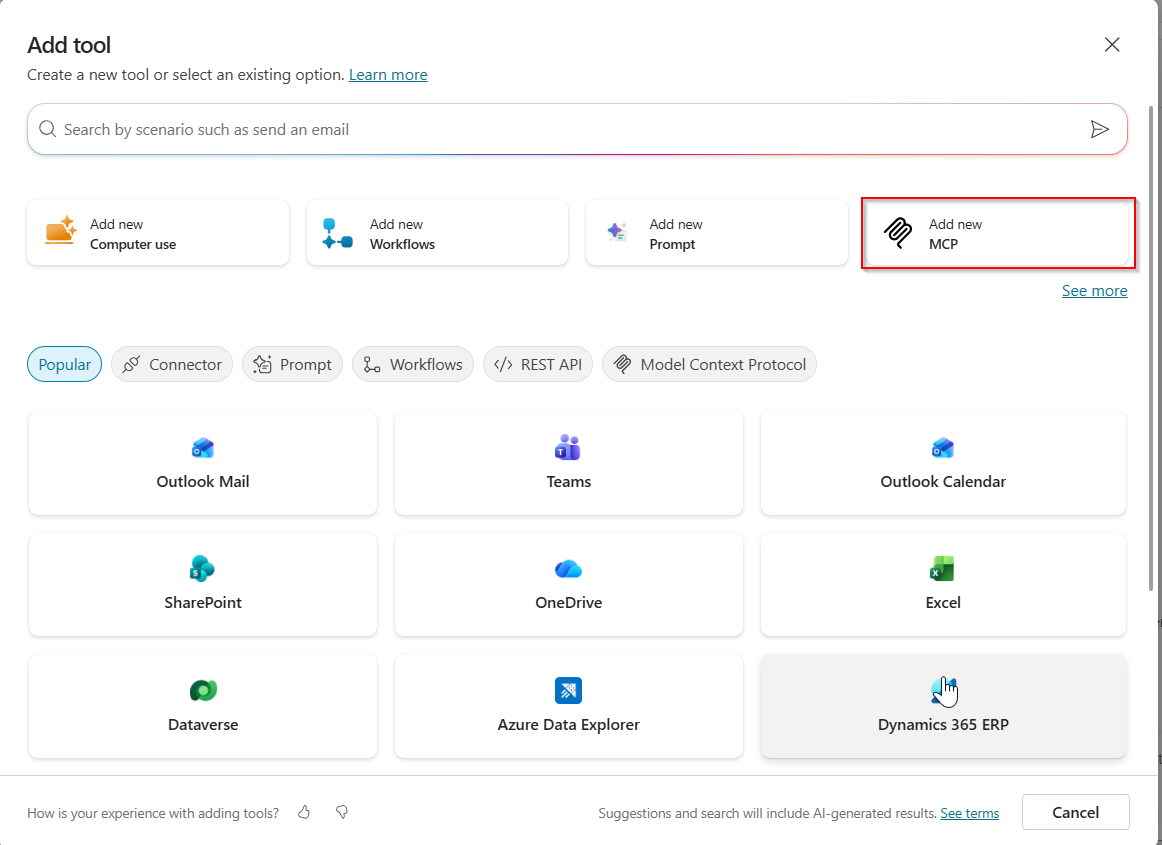The height and width of the screenshot is (845, 1162).
Task: Click the OneDrive cloud icon
Action: tap(568, 569)
